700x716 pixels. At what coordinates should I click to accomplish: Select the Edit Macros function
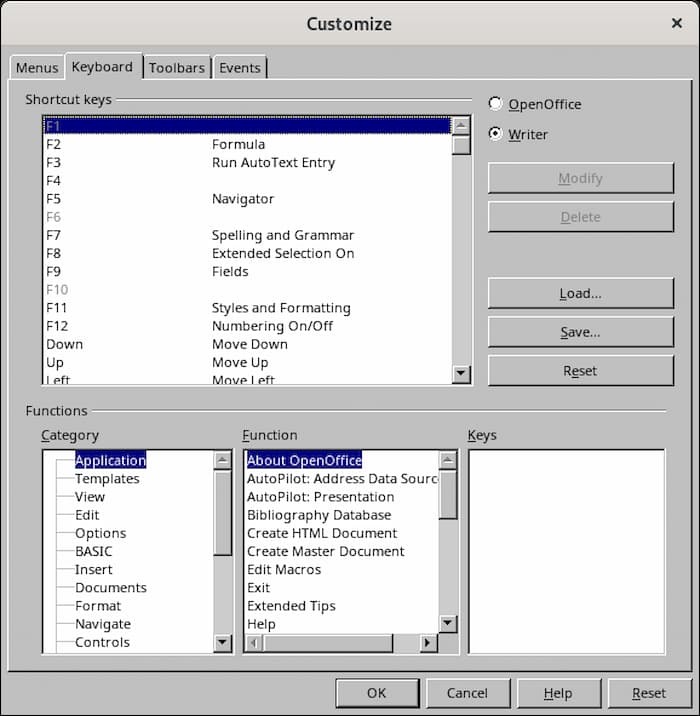[284, 570]
